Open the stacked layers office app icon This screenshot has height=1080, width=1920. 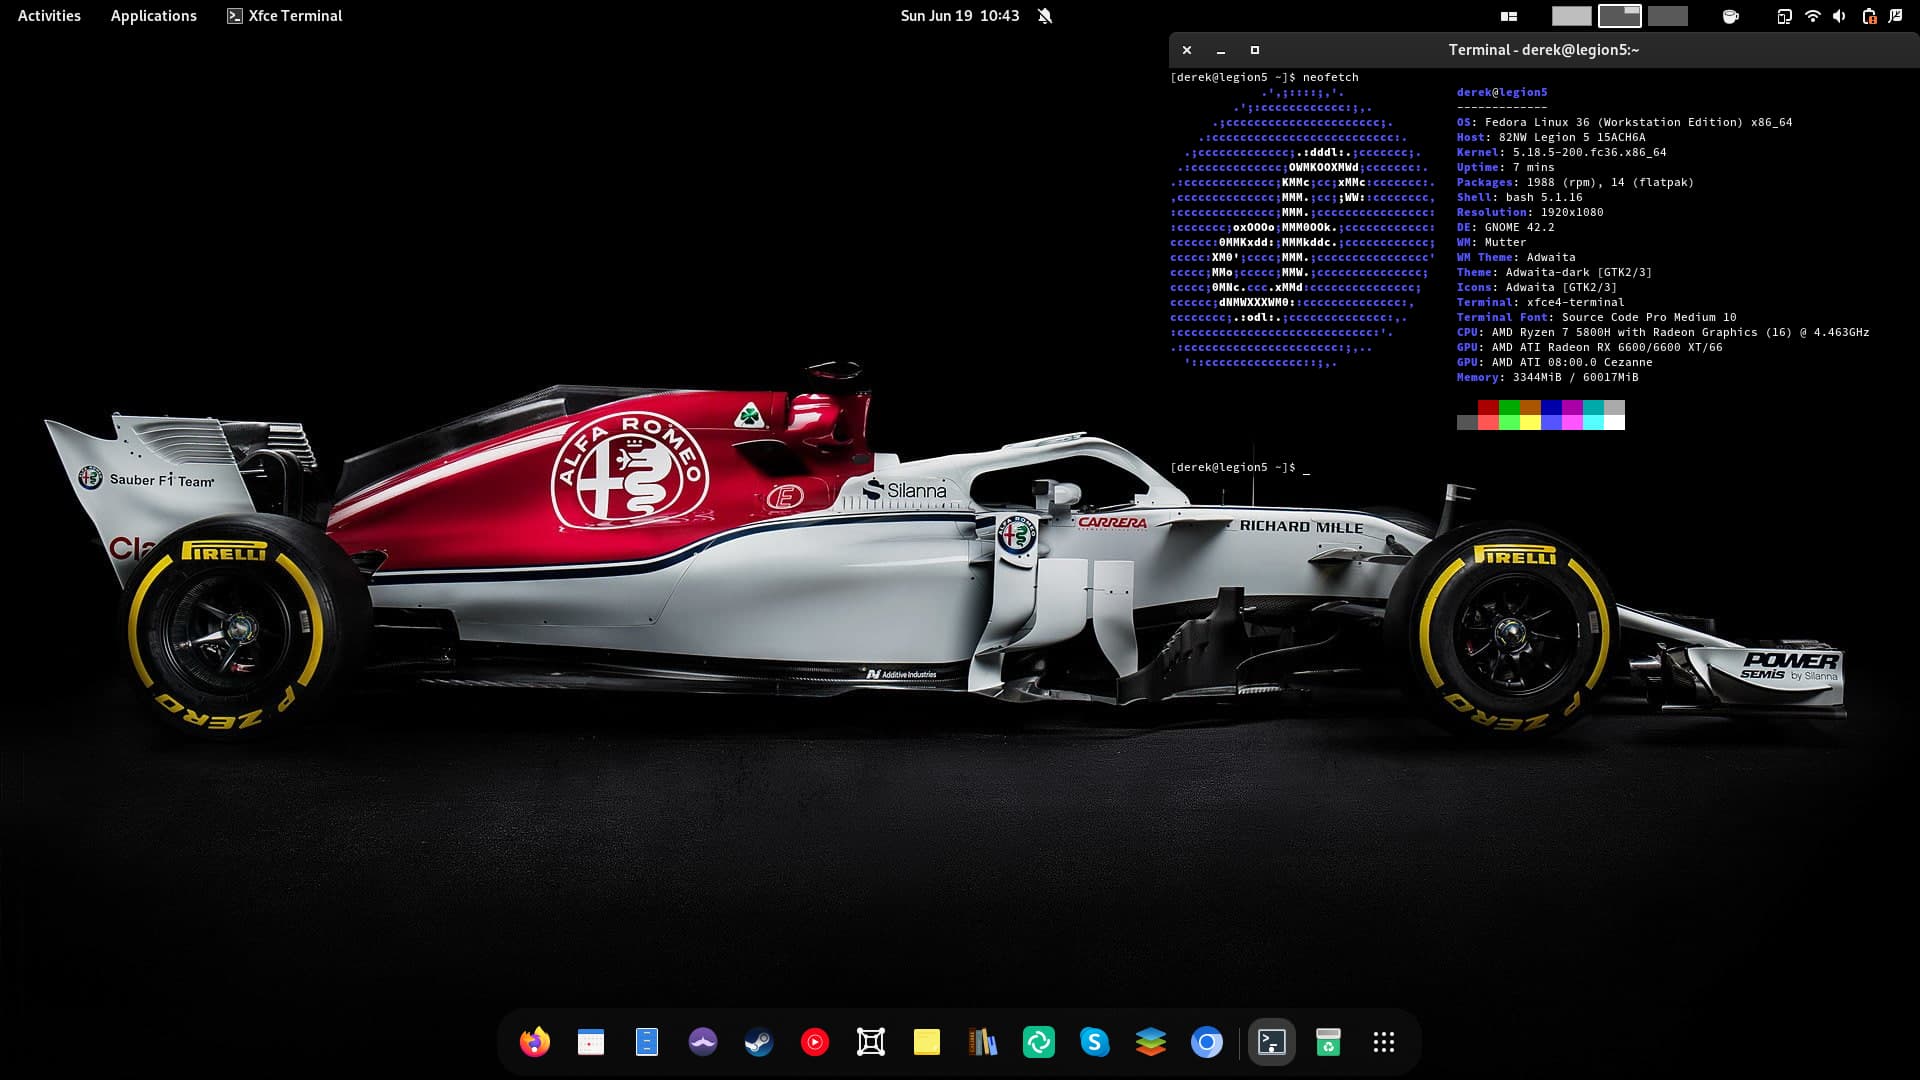1151,1042
